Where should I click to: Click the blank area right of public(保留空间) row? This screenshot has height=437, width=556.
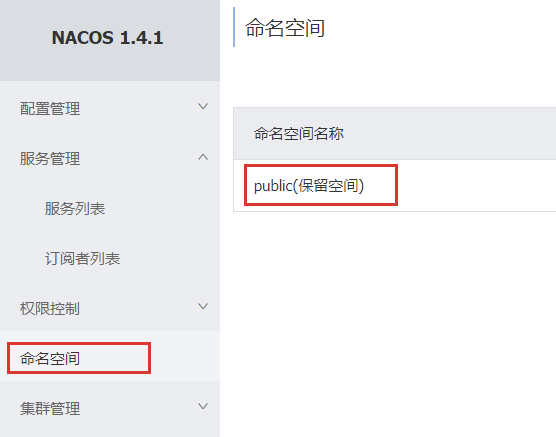coord(477,186)
